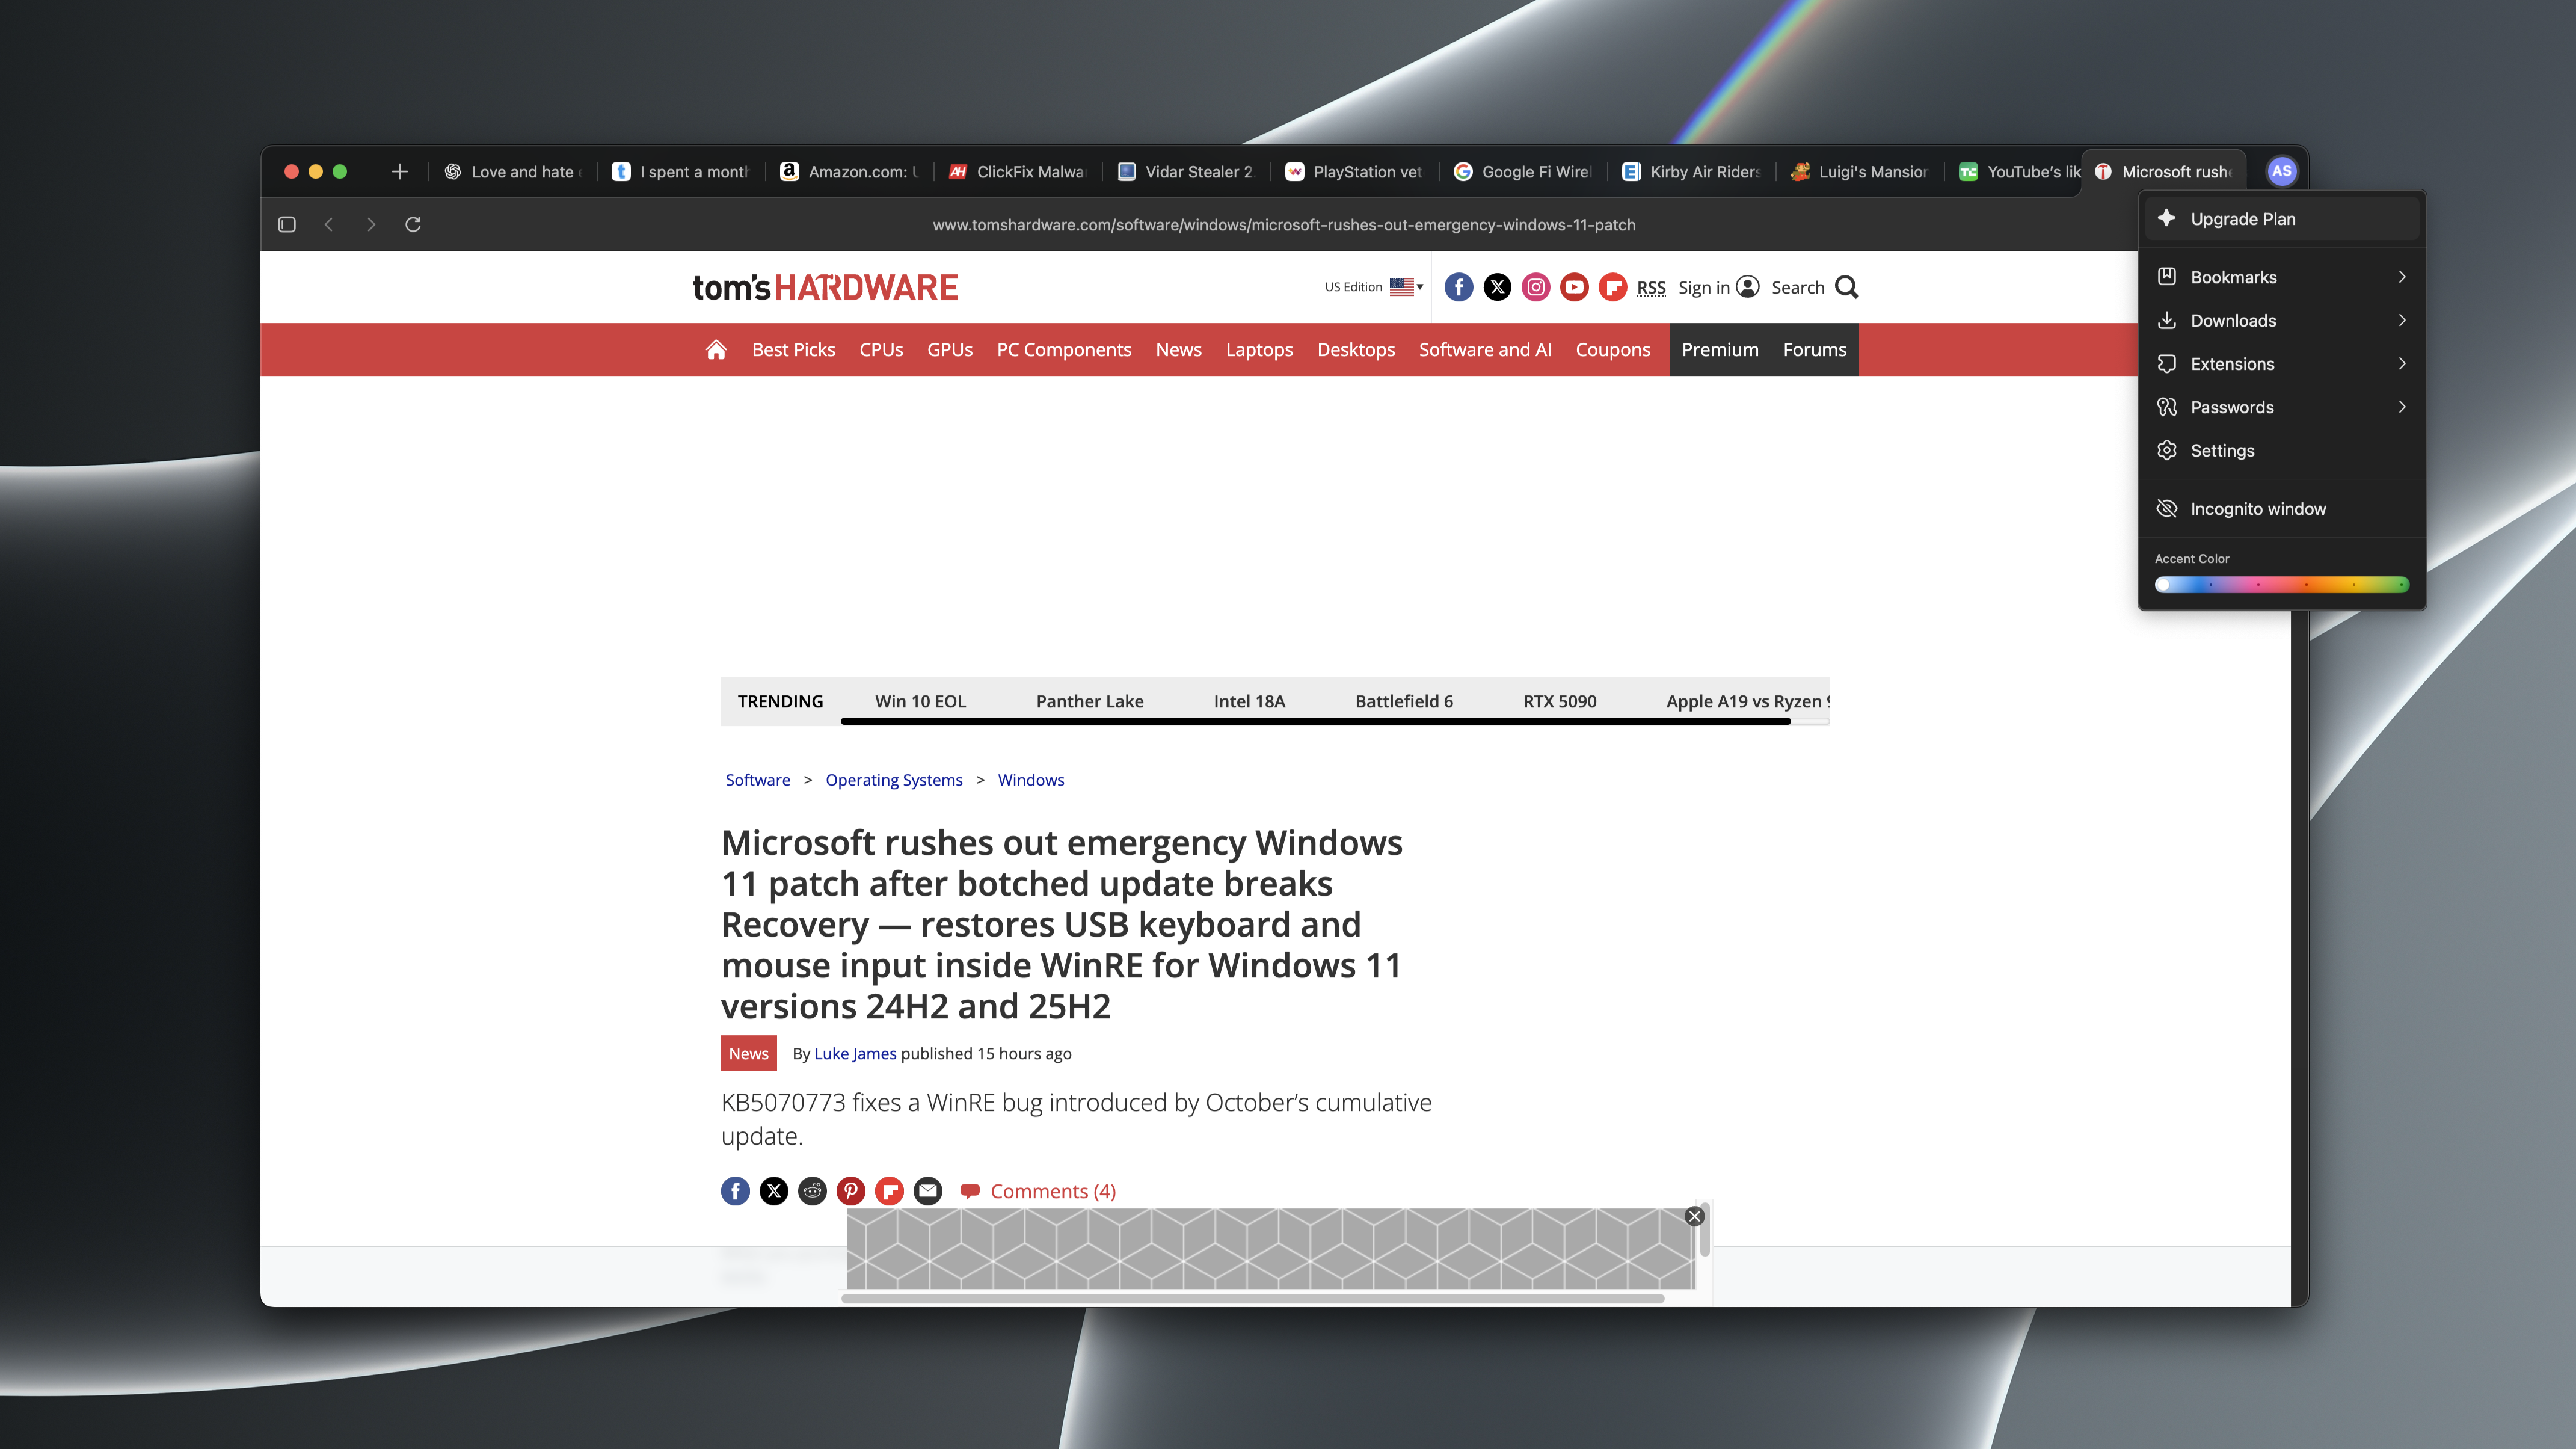
Task: Share article via Reddit icon
Action: pyautogui.click(x=812, y=1191)
